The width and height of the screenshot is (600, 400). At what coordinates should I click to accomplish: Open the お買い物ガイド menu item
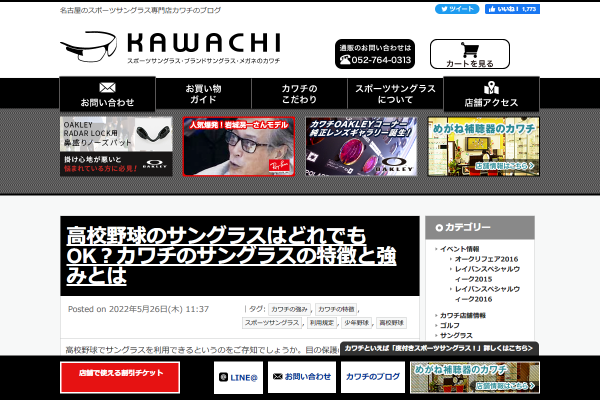[204, 94]
